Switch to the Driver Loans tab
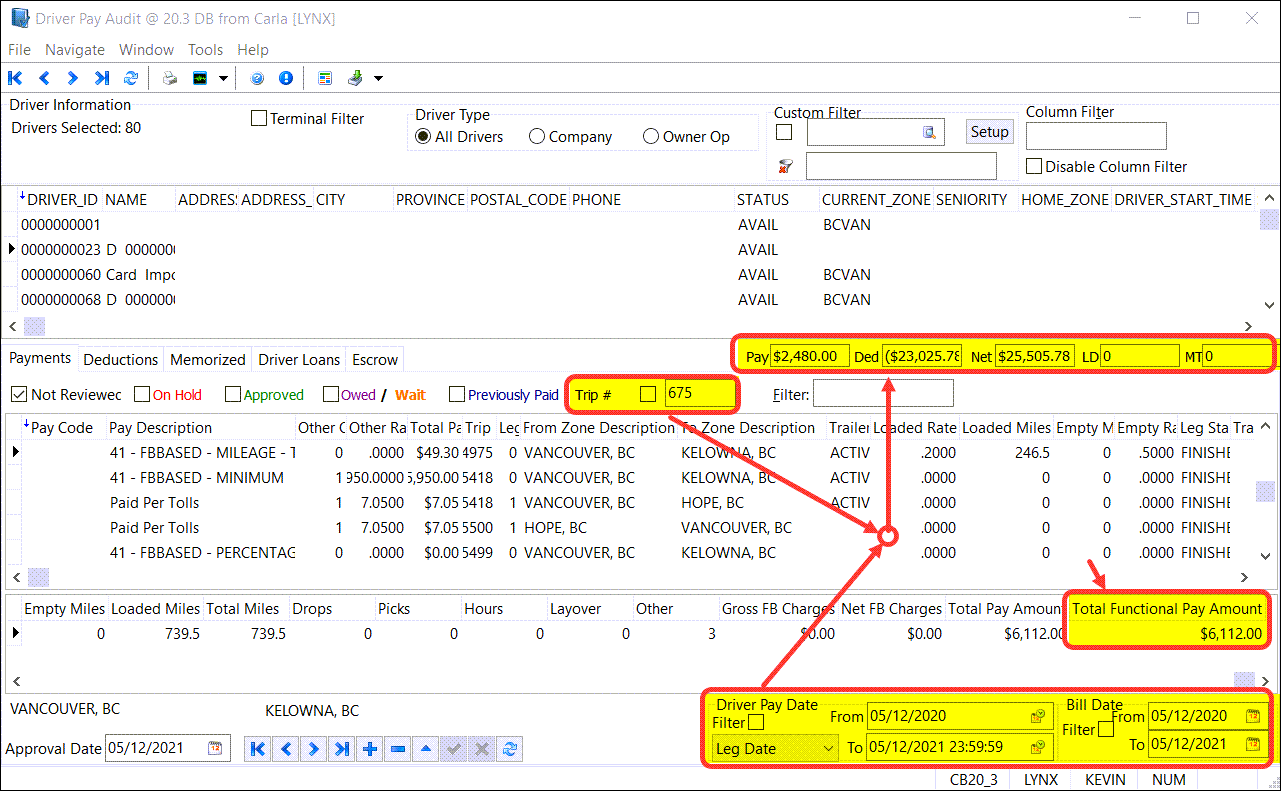Viewport: 1281px width, 791px height. [x=299, y=359]
